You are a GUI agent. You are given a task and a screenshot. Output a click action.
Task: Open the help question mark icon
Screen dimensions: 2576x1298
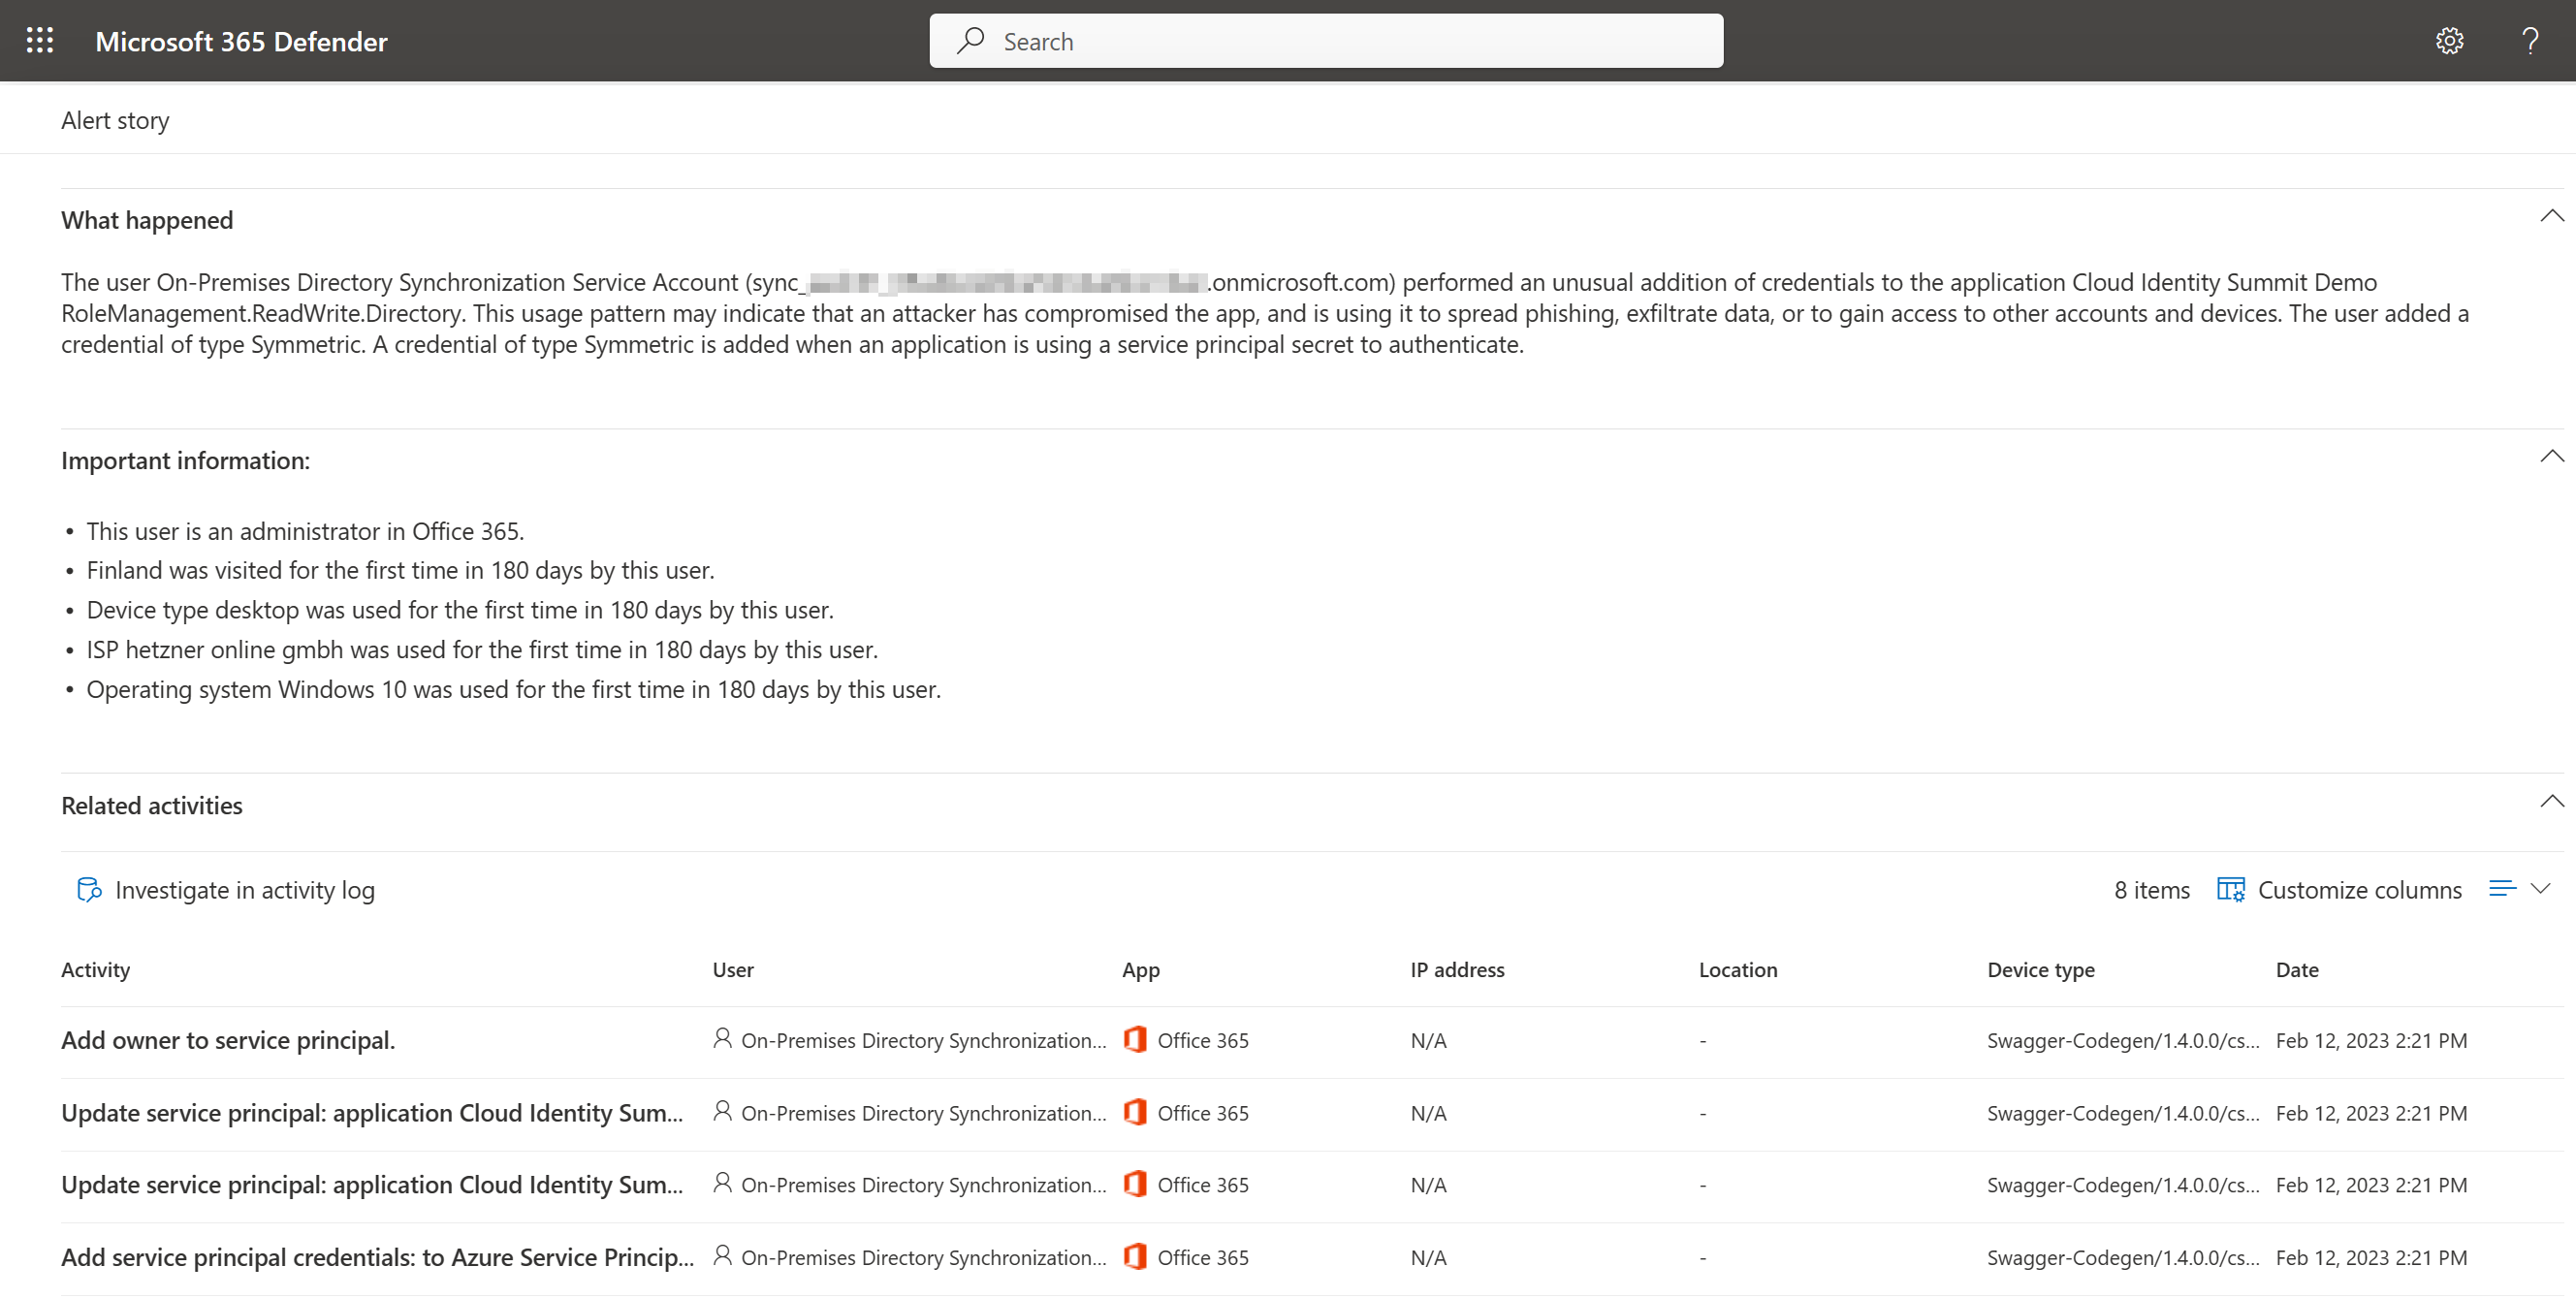[2530, 41]
